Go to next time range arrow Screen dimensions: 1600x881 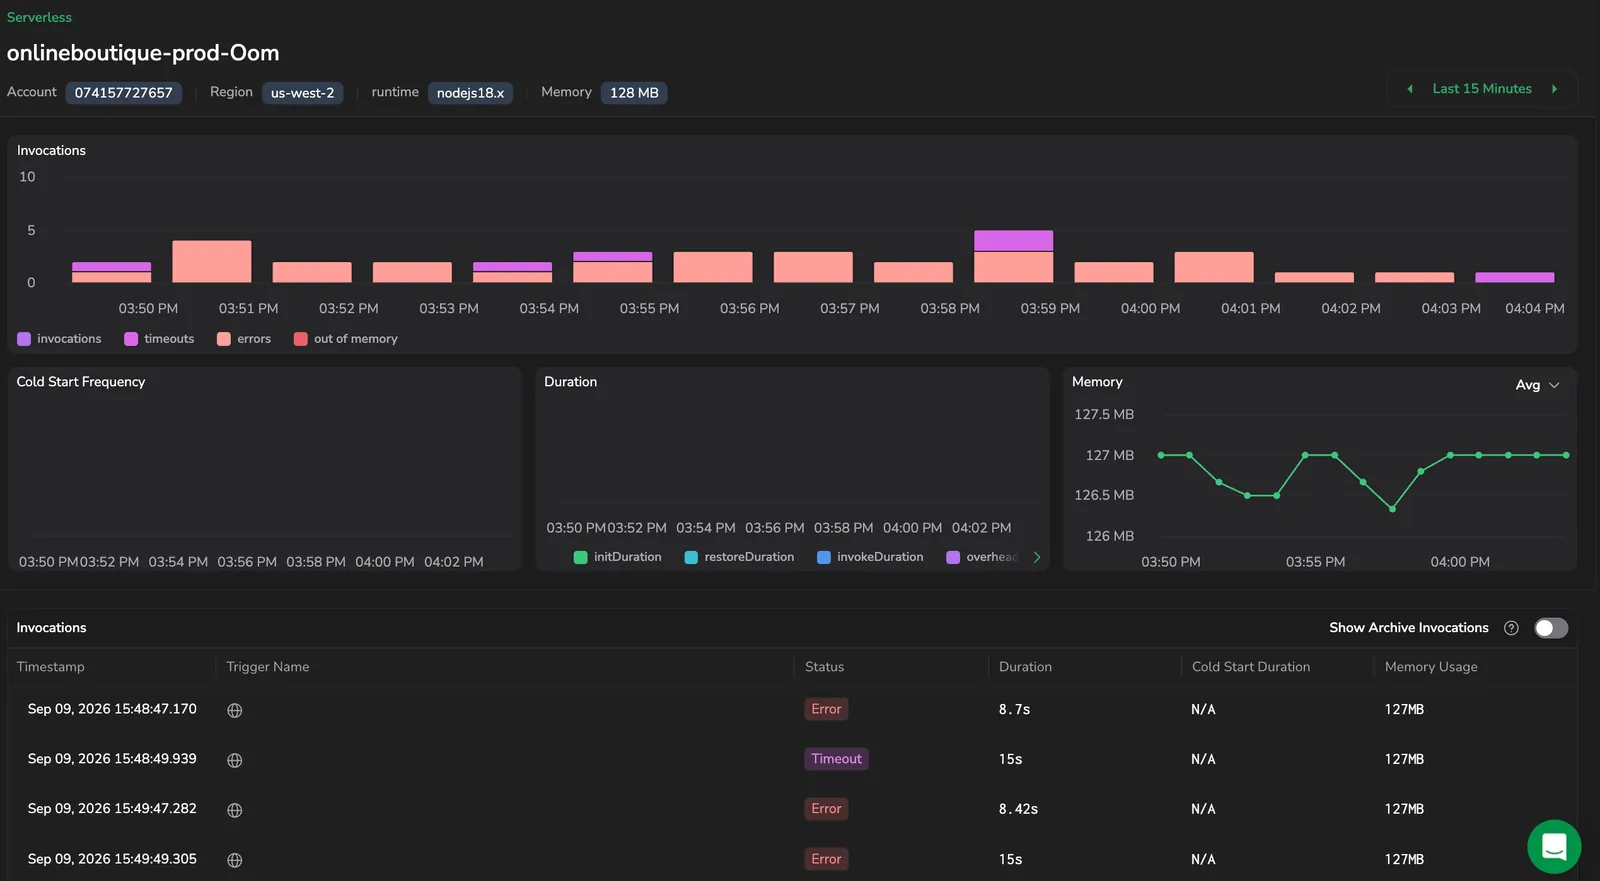coord(1554,89)
